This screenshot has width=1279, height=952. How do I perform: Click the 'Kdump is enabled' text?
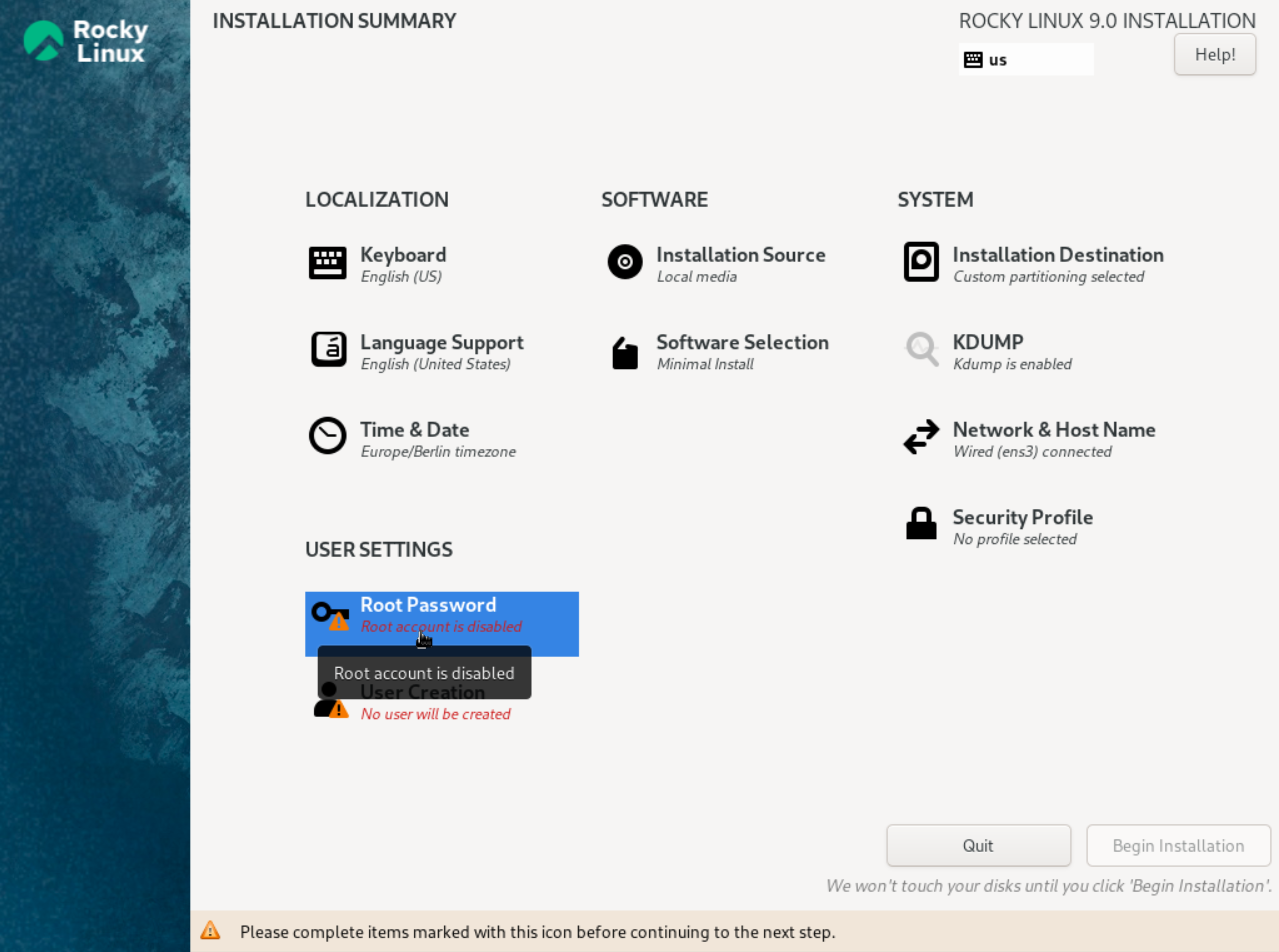pos(1012,365)
